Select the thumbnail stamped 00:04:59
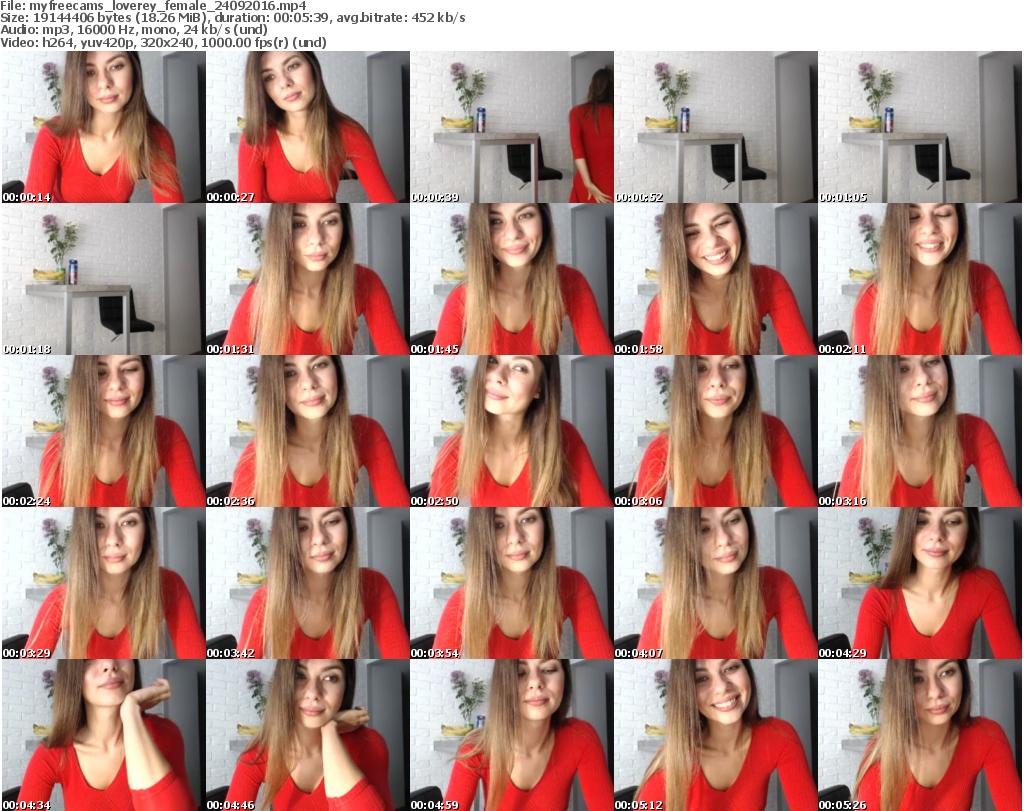This screenshot has width=1024, height=811. tap(511, 735)
